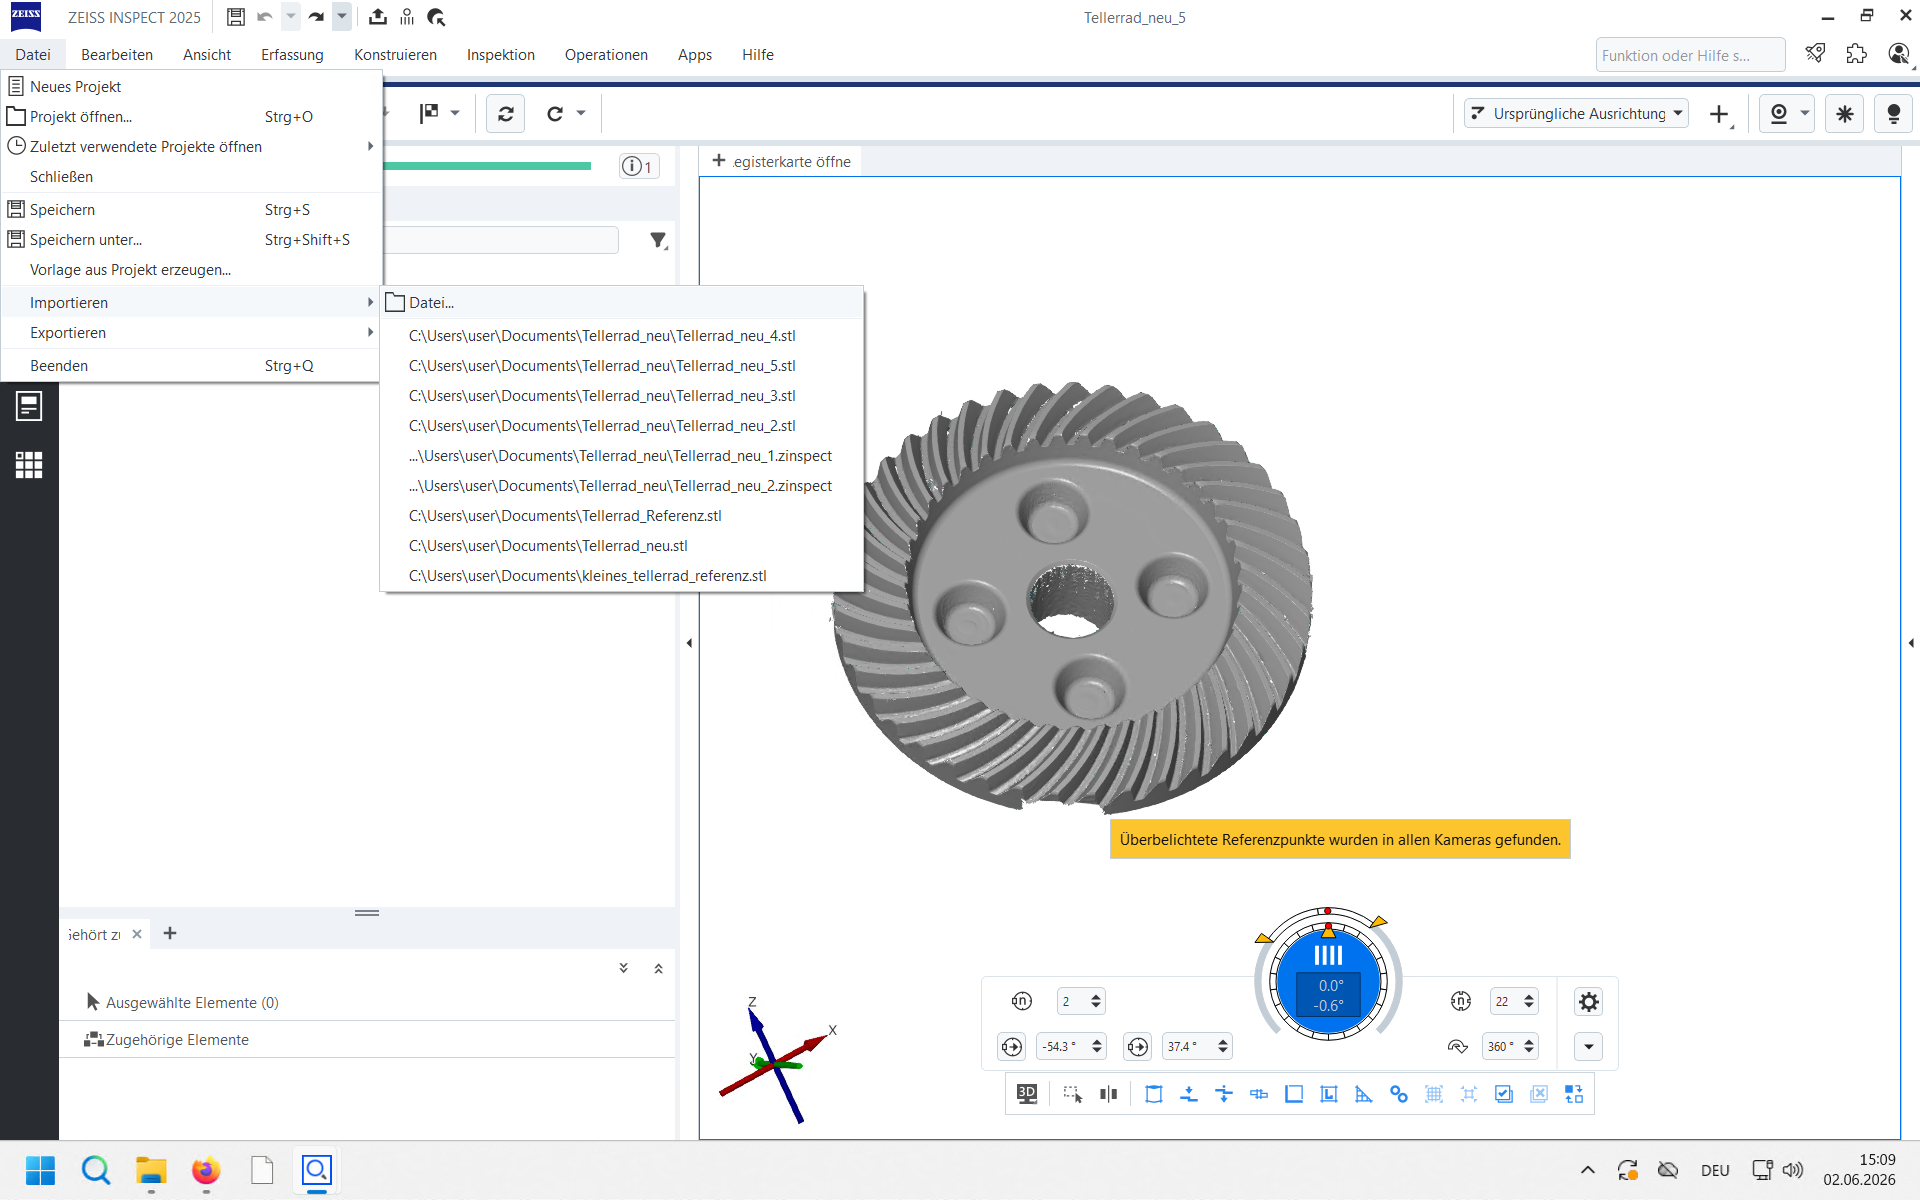Click the rocket icon near the search box
1920x1200 pixels.
[x=1815, y=54]
